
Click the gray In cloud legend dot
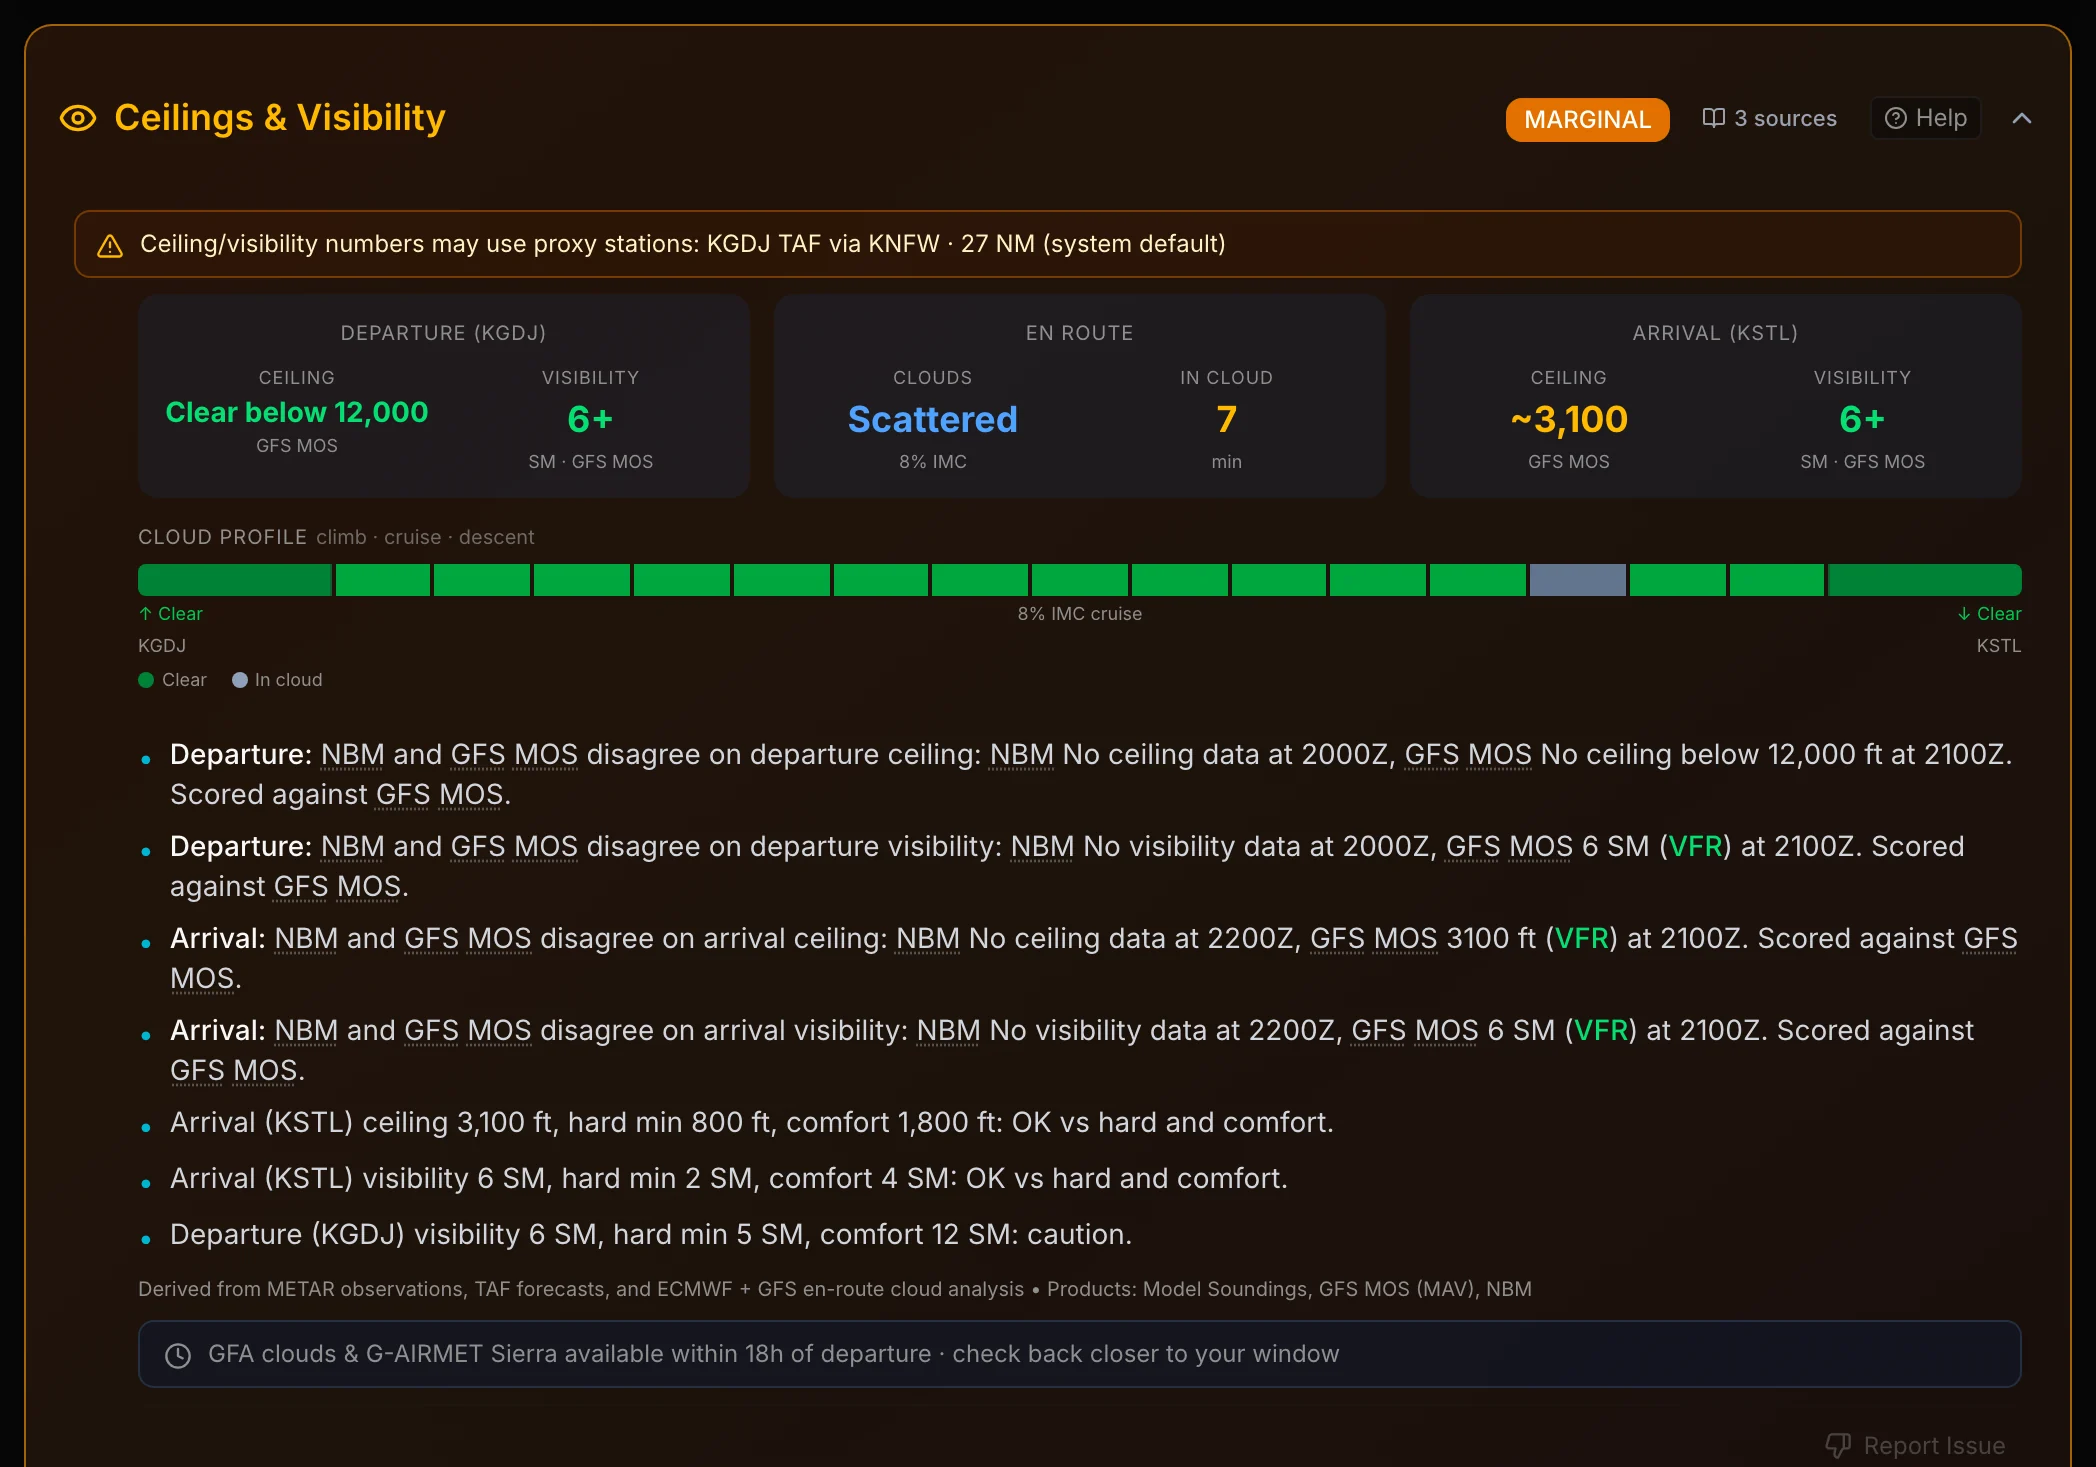[240, 680]
